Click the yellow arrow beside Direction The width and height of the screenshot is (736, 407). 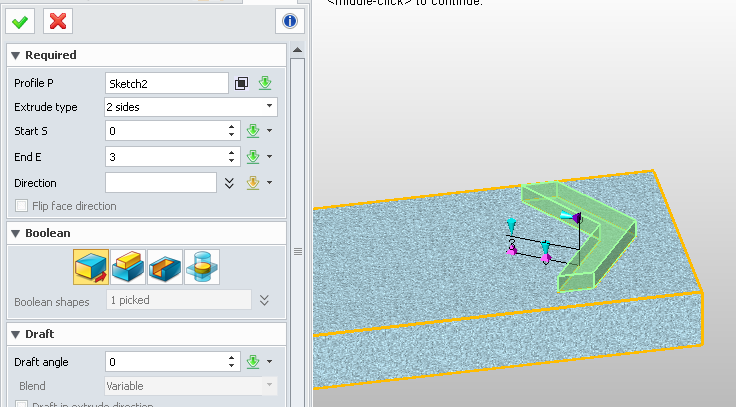[253, 183]
